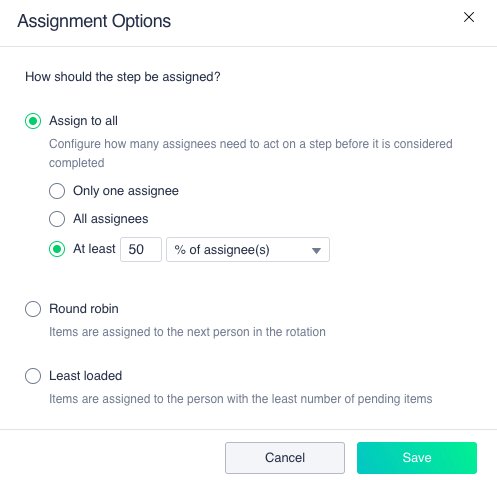Click the Assignment Options dialog title
The image size is (497, 480).
tap(94, 21)
